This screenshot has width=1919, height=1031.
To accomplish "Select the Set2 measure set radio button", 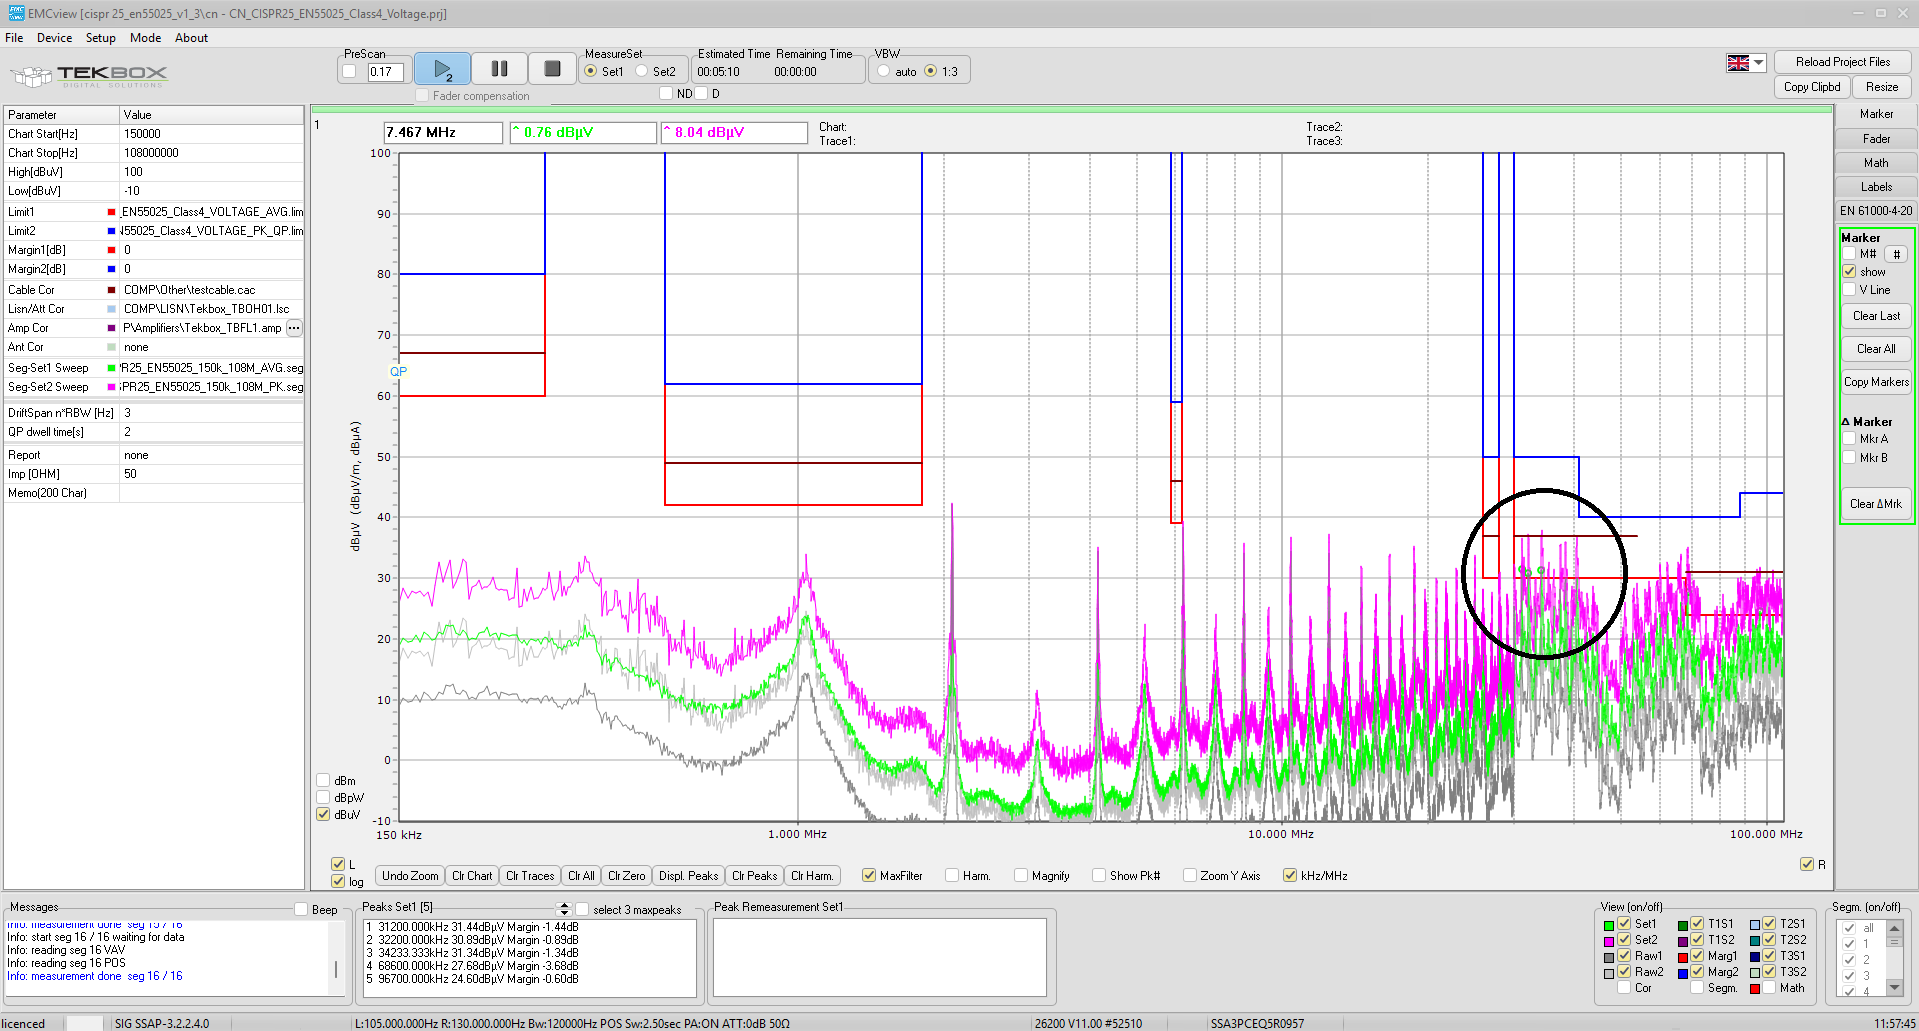I will pyautogui.click(x=642, y=71).
